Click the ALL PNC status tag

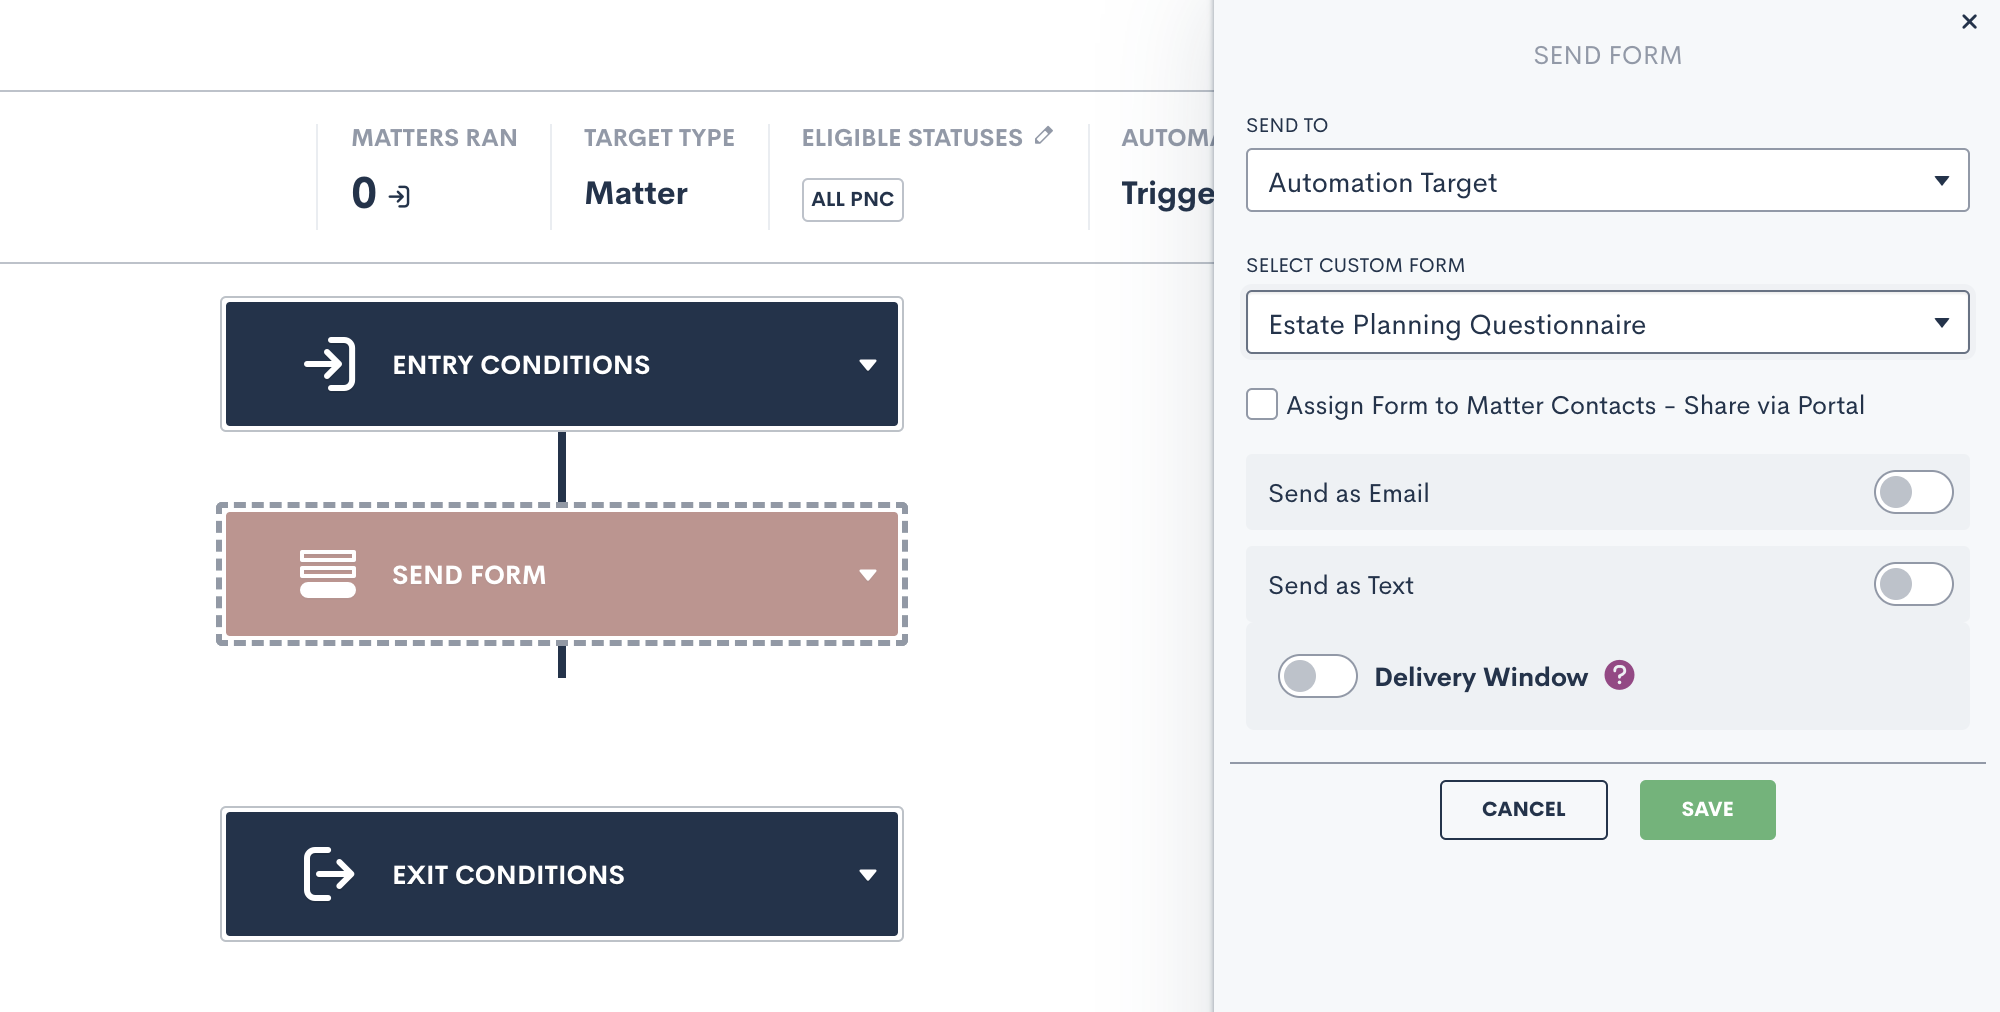[852, 199]
